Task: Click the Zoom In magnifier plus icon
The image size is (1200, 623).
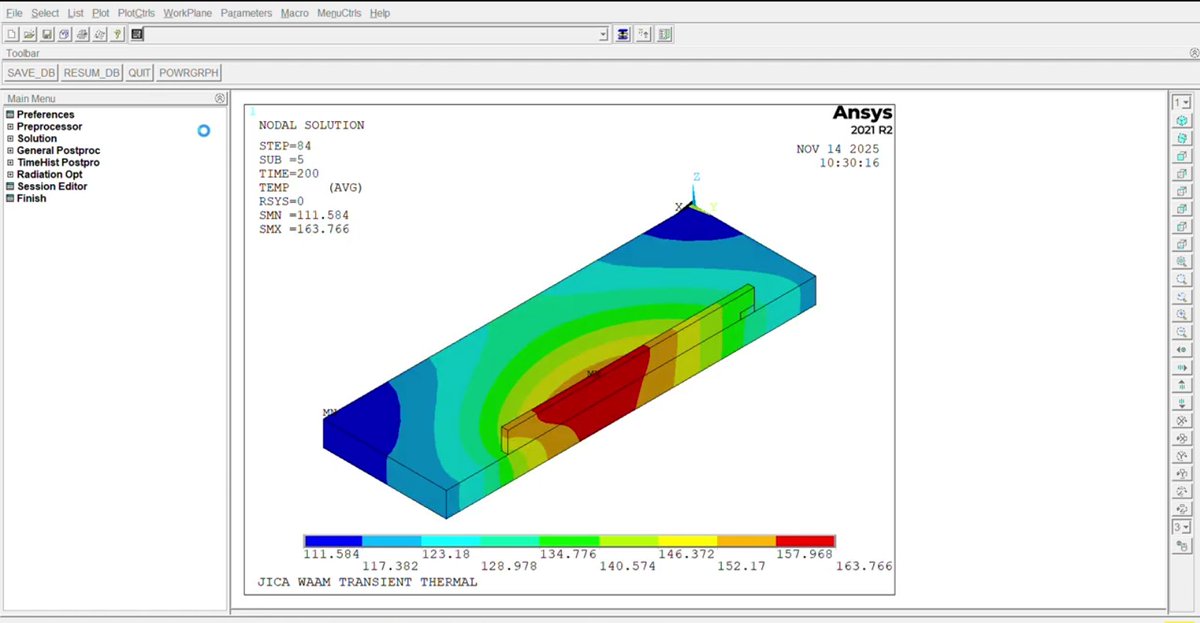Action: tap(1182, 314)
